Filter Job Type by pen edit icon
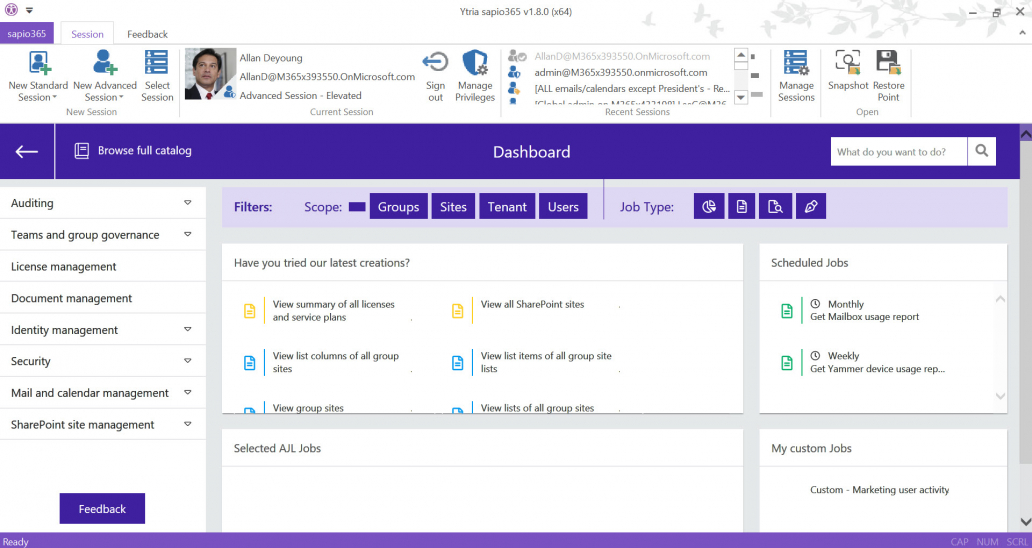The image size is (1032, 548). point(811,207)
